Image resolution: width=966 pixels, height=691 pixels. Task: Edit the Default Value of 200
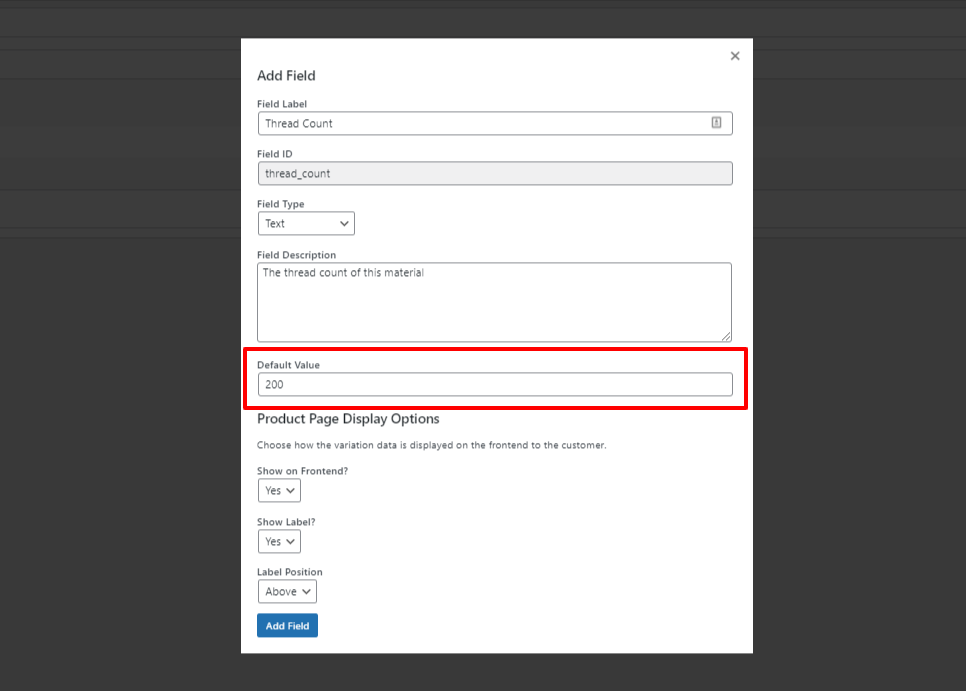[x=494, y=384]
